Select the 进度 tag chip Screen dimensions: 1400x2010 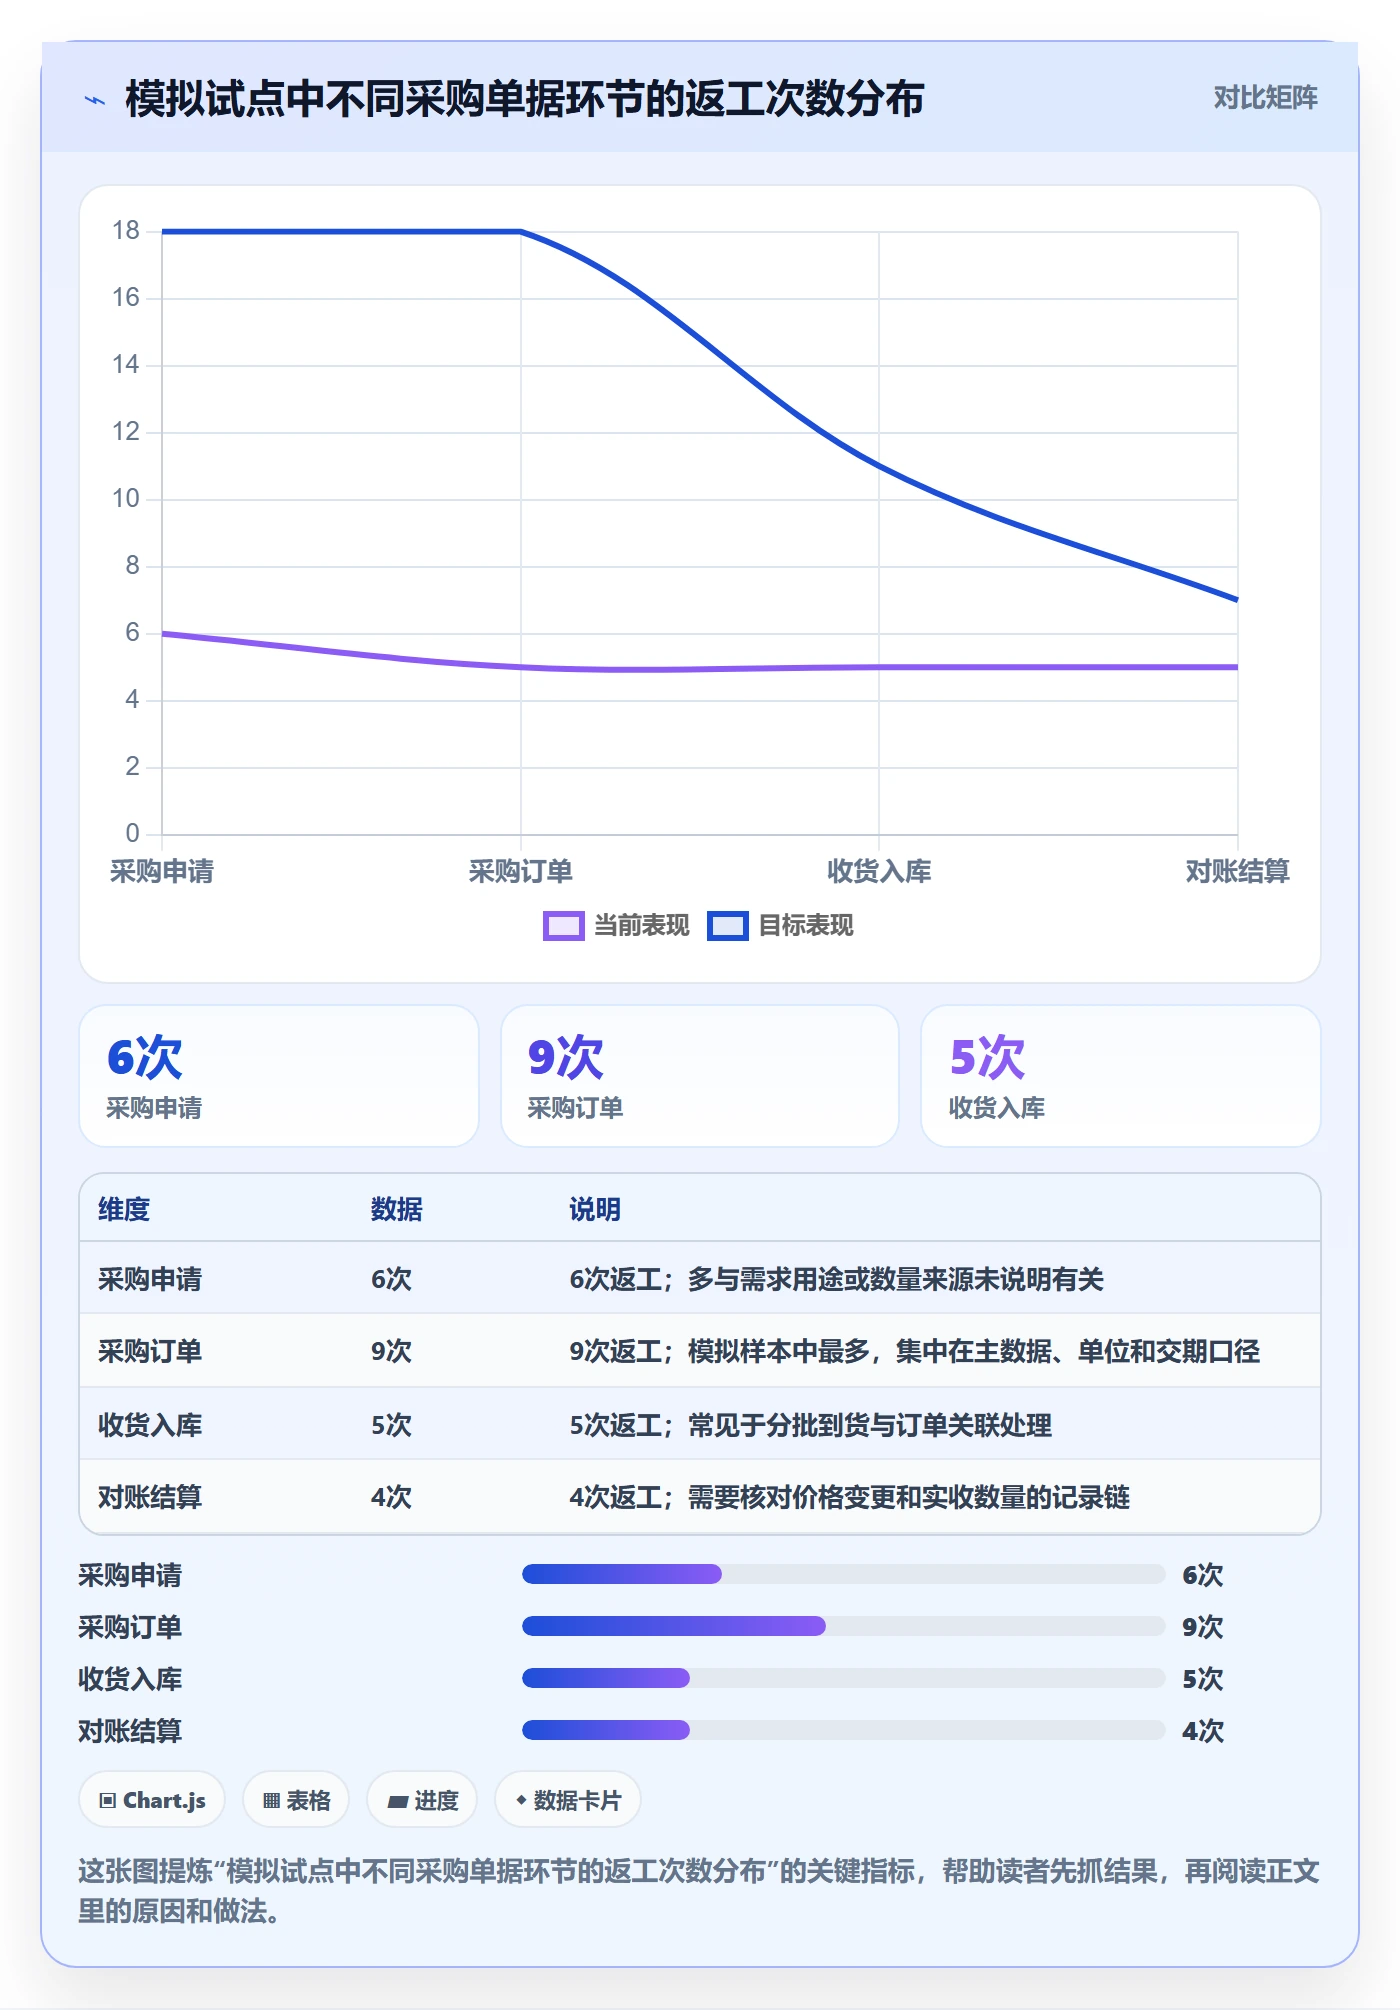click(422, 1800)
